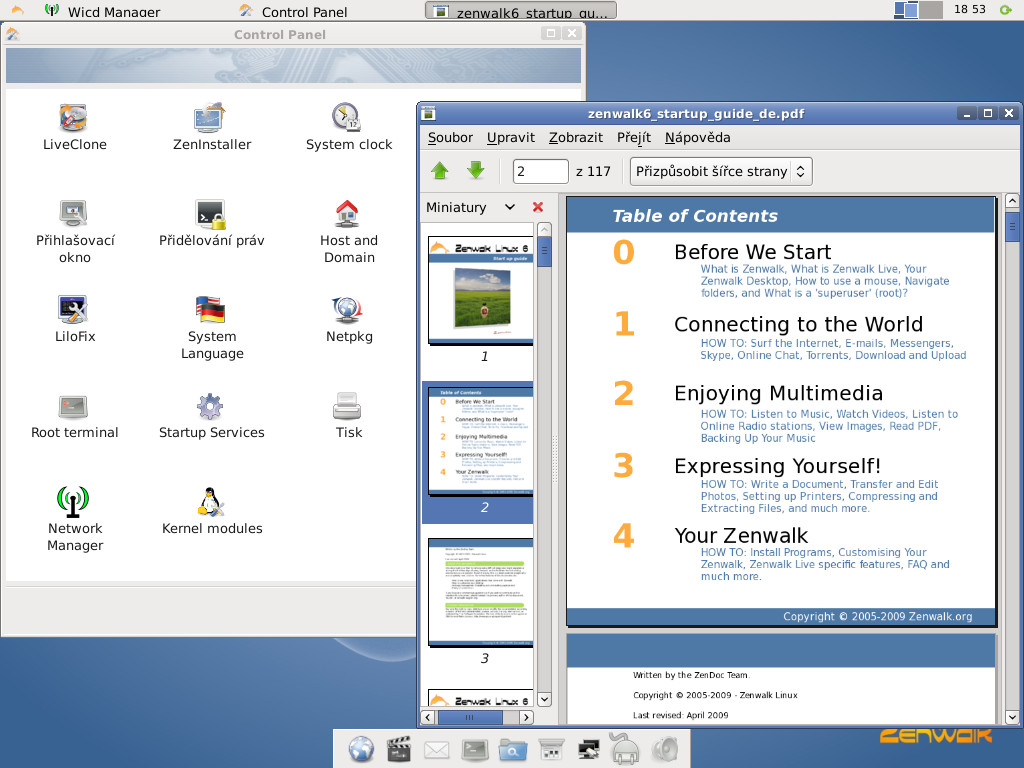
Task: Open Root terminal
Action: point(74,415)
